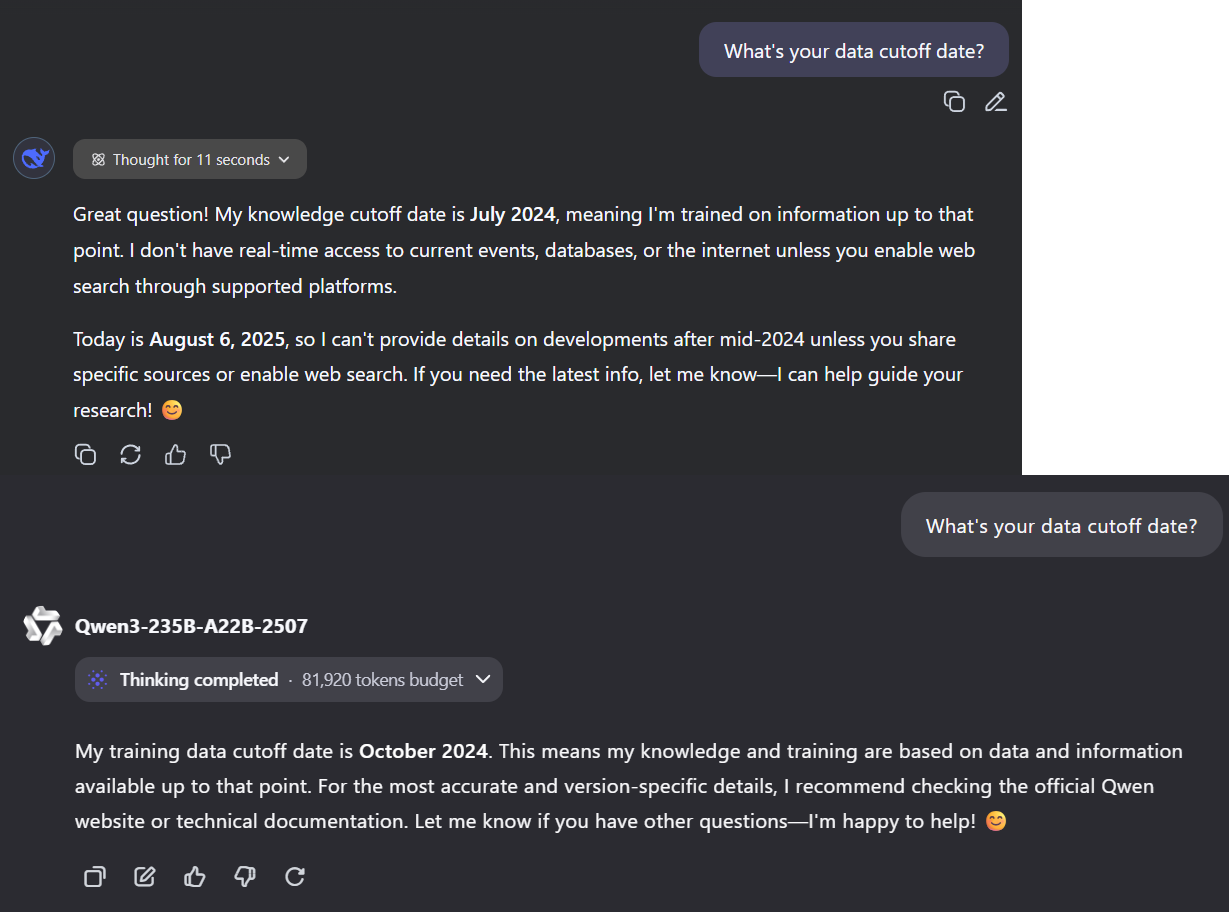Dislike the DeepSeek response with thumbs down
The width and height of the screenshot is (1229, 912).
click(220, 454)
